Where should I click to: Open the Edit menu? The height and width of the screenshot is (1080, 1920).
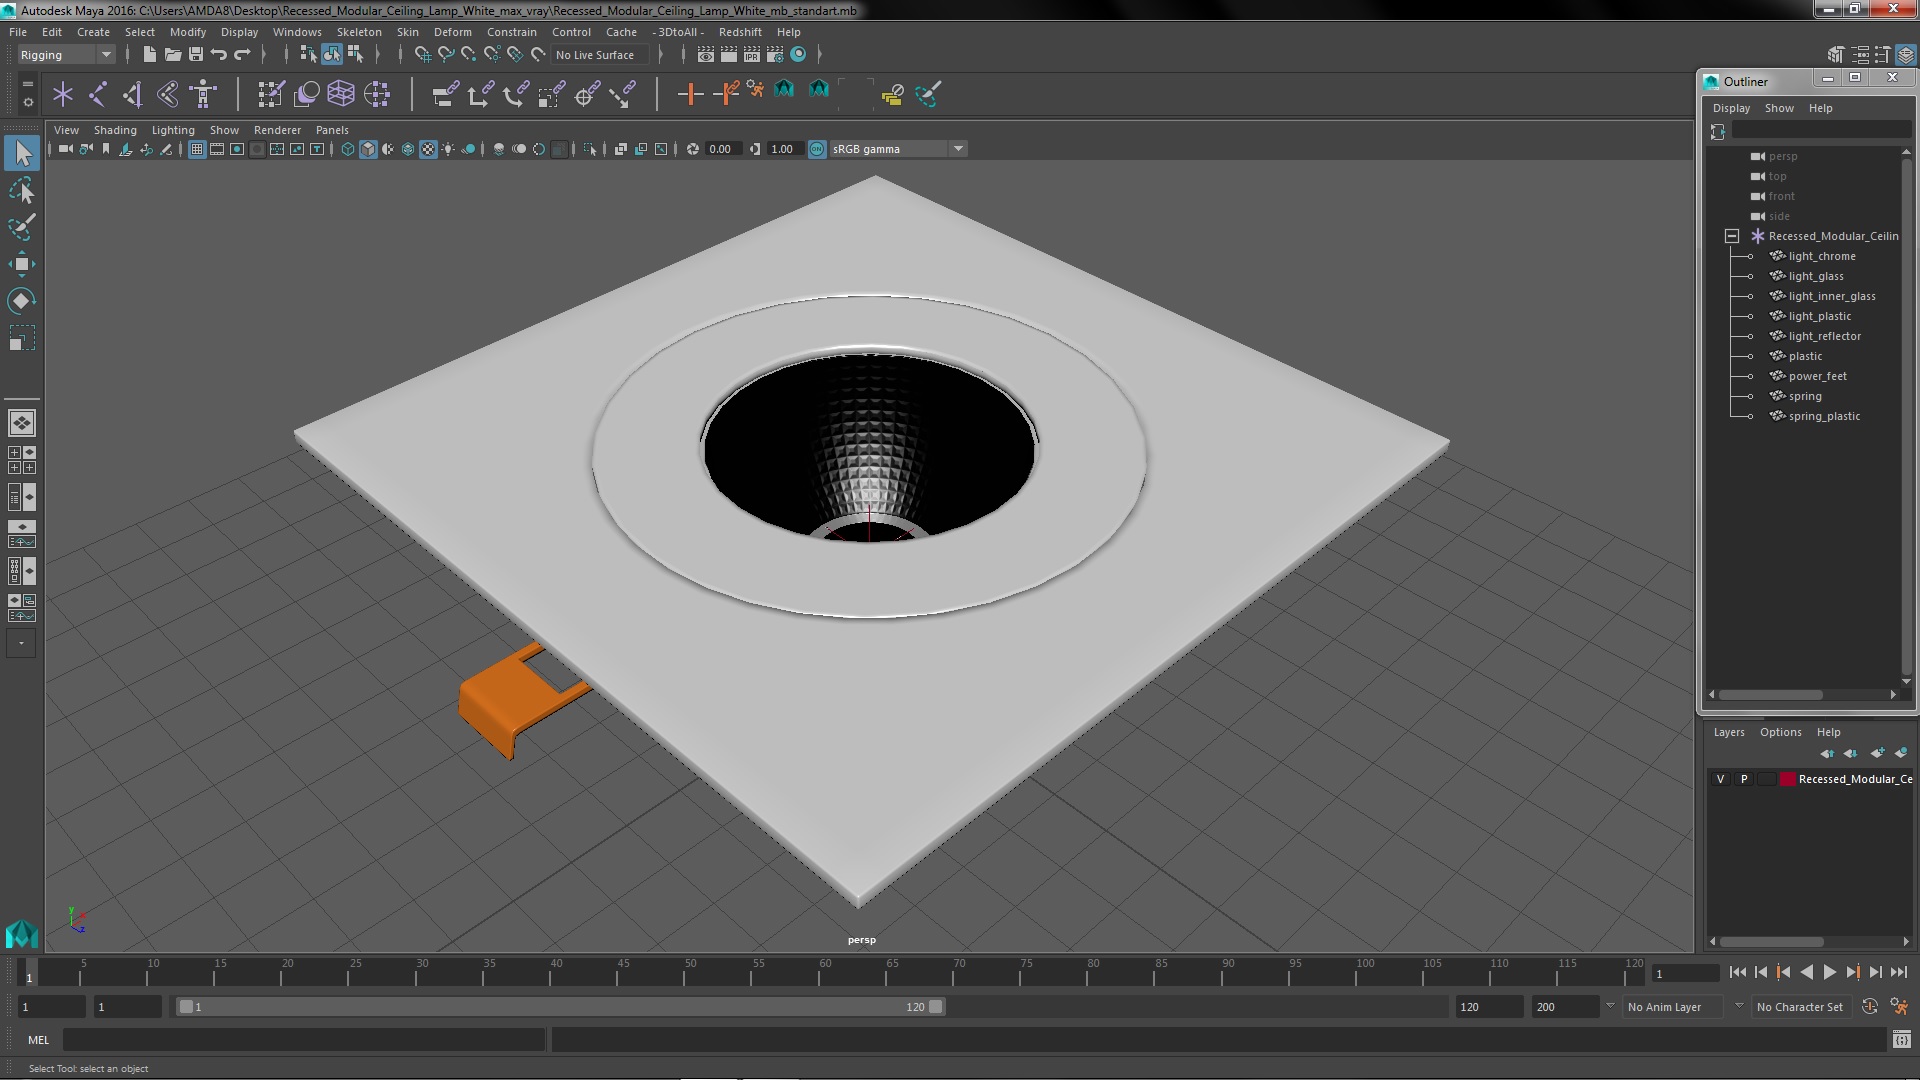point(52,32)
